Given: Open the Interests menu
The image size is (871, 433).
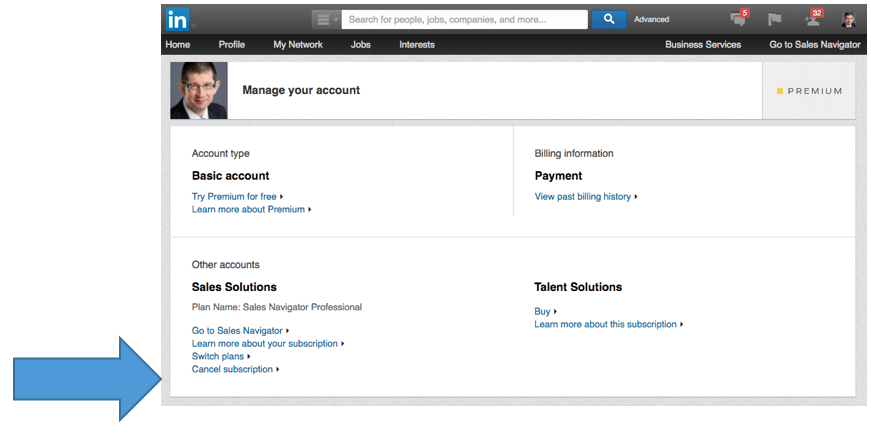Looking at the screenshot, I should coord(417,44).
